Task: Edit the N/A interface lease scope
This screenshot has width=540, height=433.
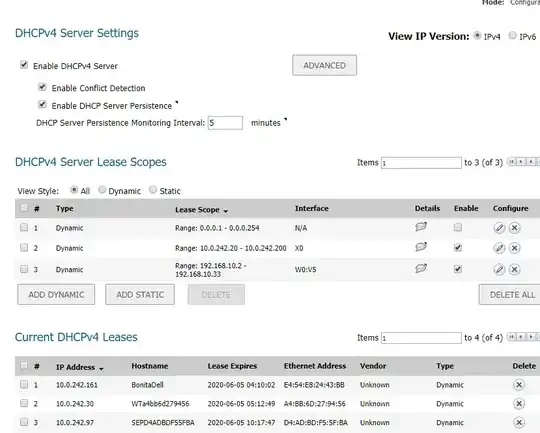Action: tap(499, 228)
